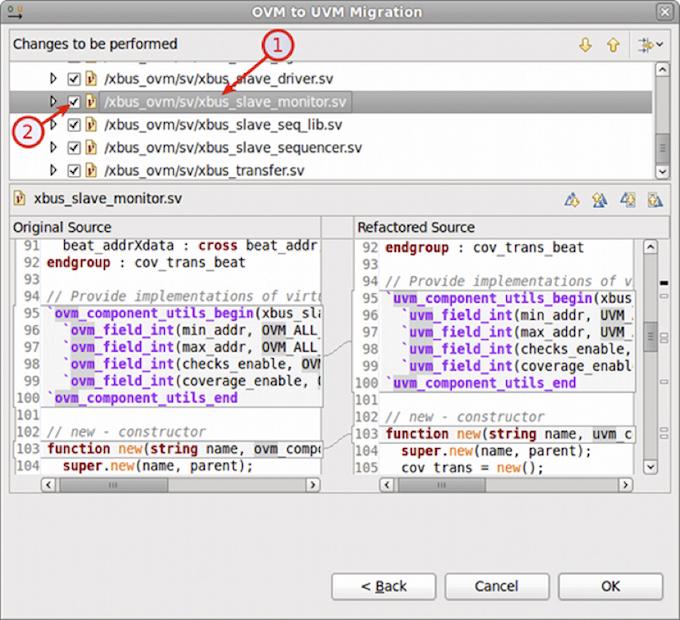This screenshot has width=680, height=620.
Task: Uncheck the xbus_slave_driver.sv checkbox
Action: [x=74, y=79]
